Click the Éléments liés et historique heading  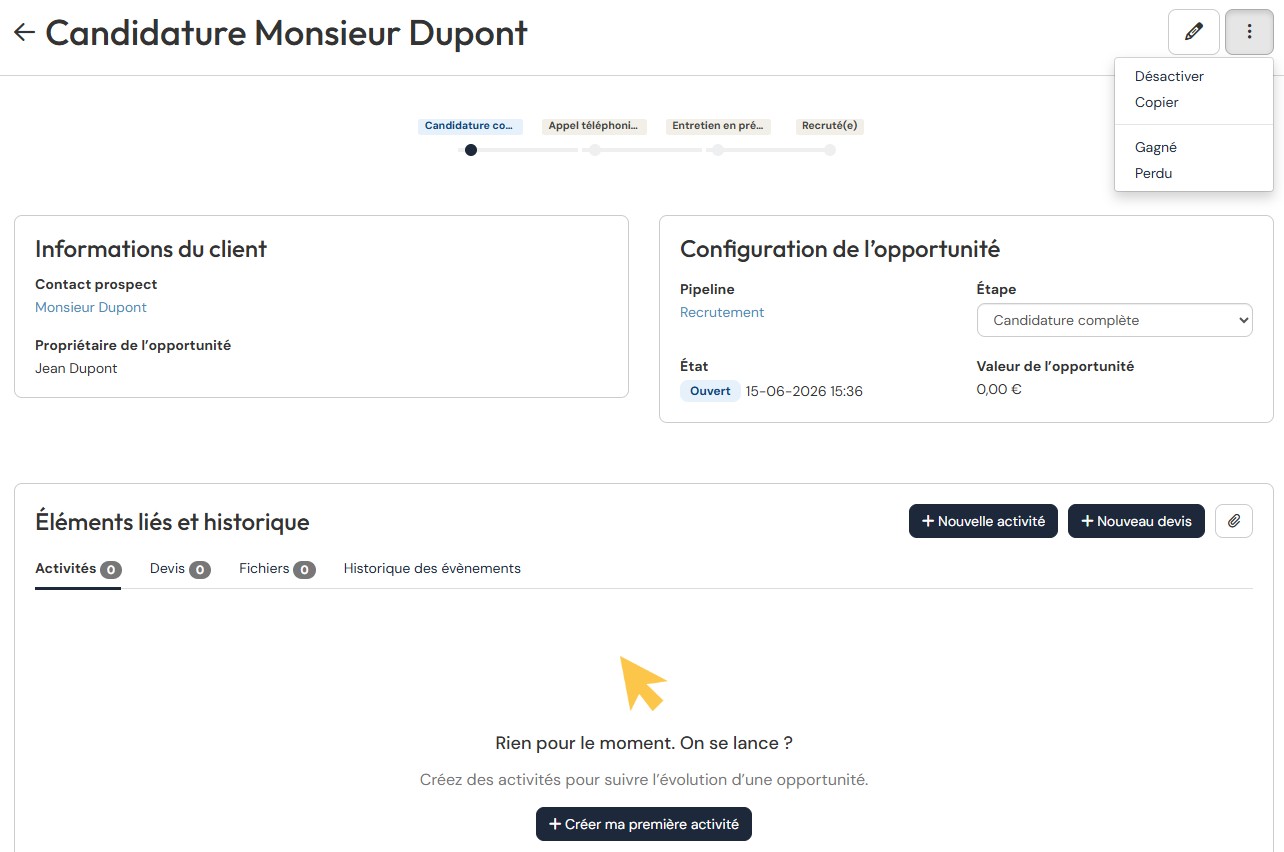pos(172,522)
